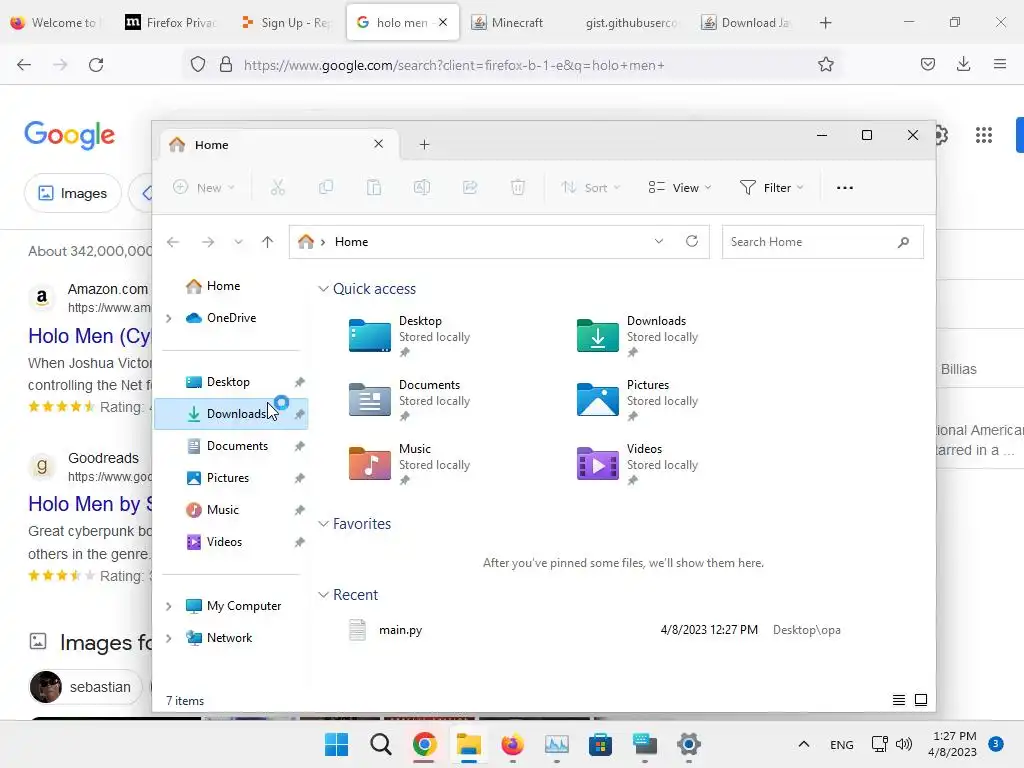The height and width of the screenshot is (768, 1024).
Task: Open the Documents folder in Quick access
Action: click(x=409, y=400)
